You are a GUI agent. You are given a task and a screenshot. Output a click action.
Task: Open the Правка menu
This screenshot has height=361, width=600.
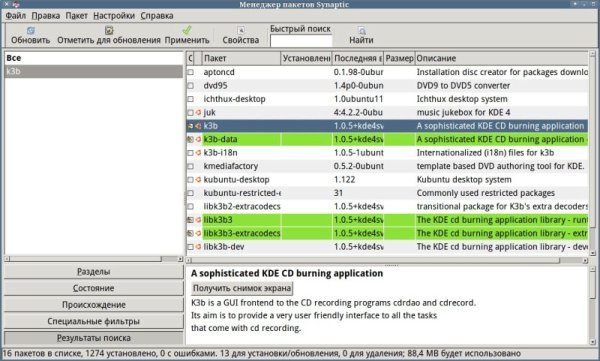(46, 16)
